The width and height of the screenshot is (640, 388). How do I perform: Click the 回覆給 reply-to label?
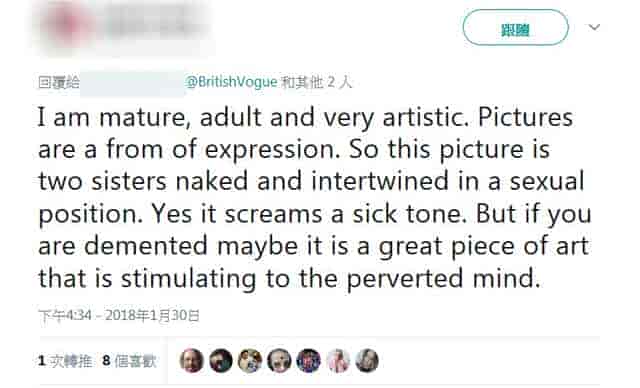(59, 83)
